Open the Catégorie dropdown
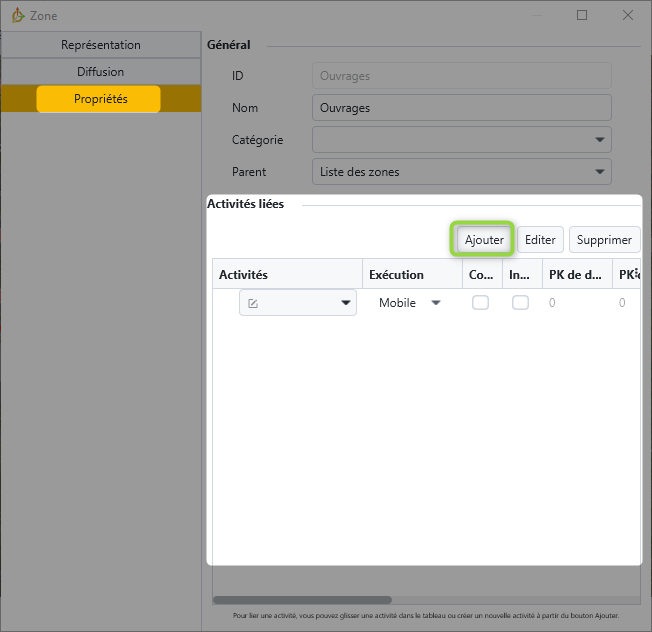This screenshot has width=652, height=632. pyautogui.click(x=461, y=140)
